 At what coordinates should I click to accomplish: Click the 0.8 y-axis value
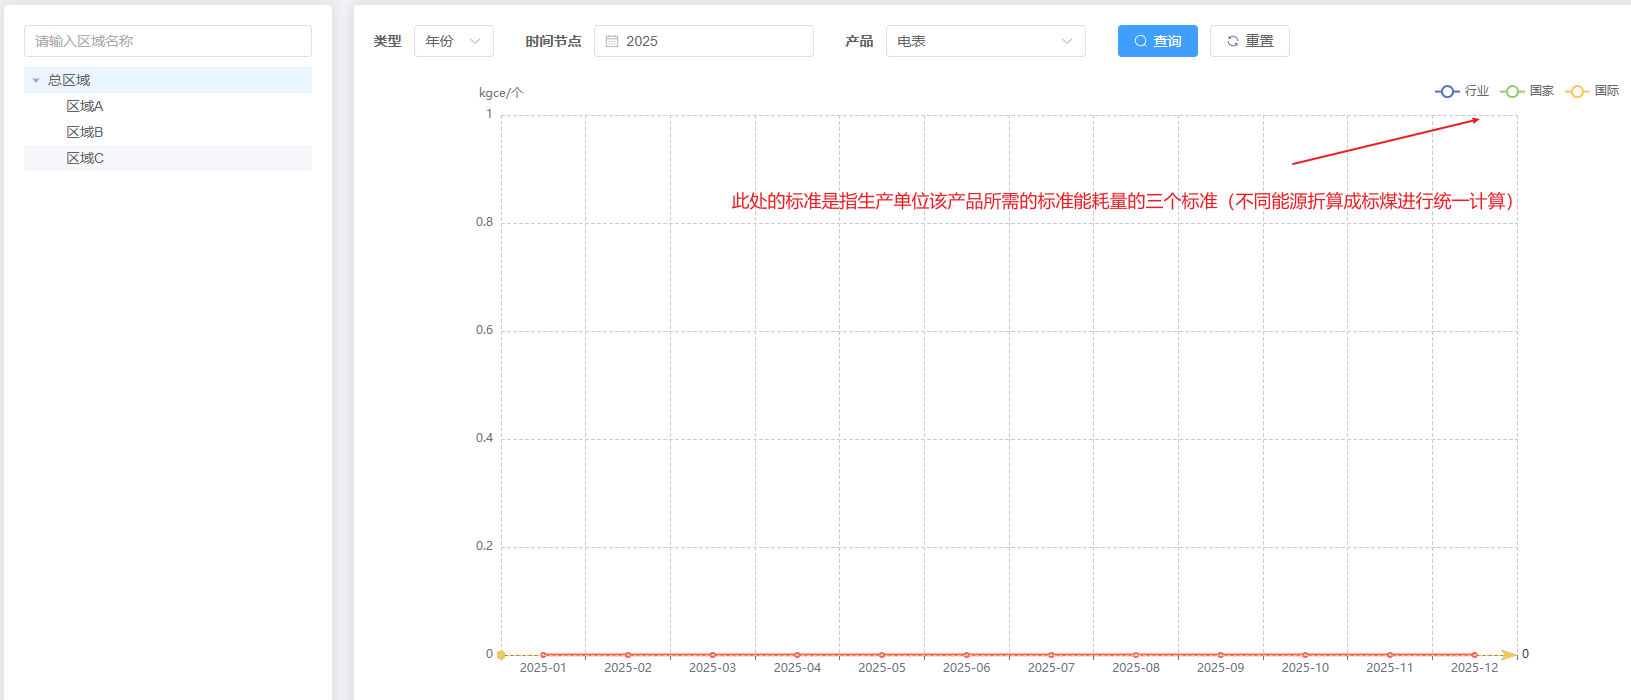pyautogui.click(x=484, y=222)
